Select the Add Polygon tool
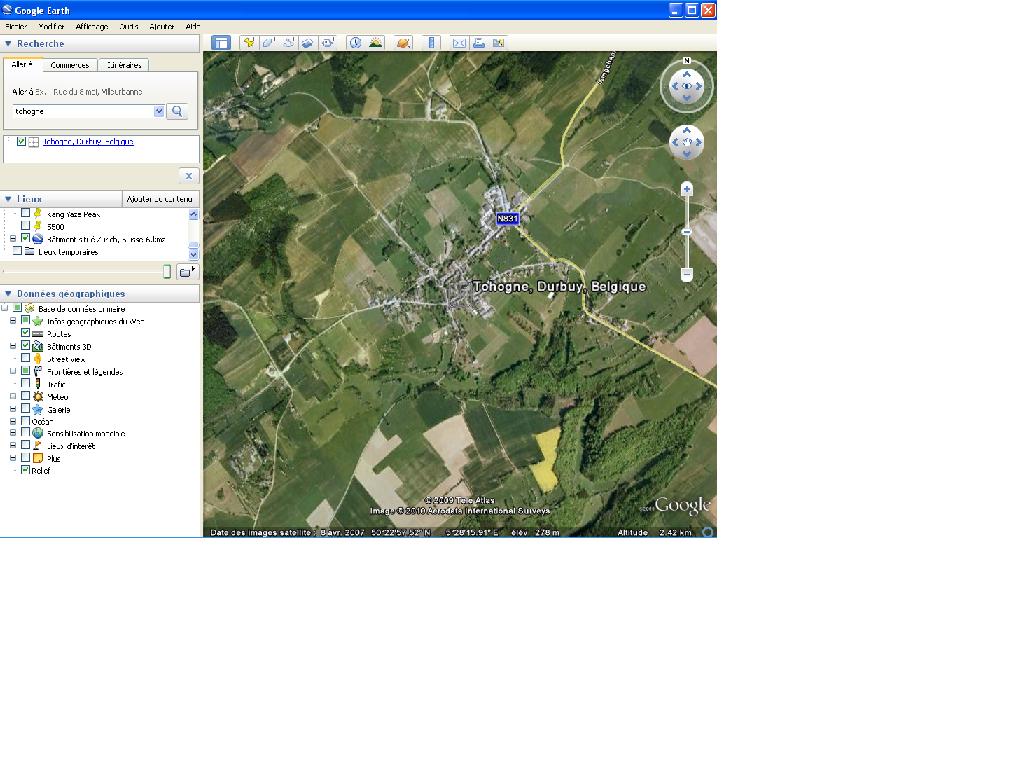The height and width of the screenshot is (768, 1024). 268,43
